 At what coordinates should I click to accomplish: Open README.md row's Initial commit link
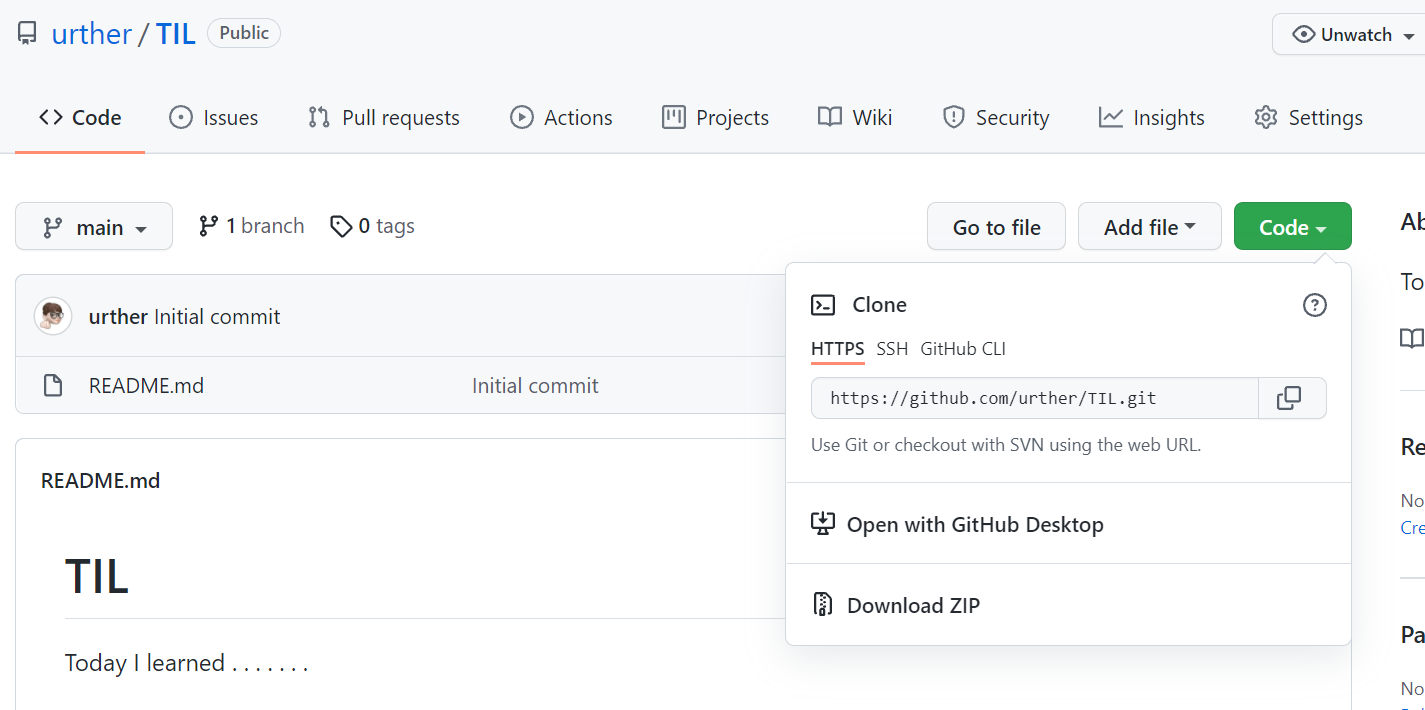pos(535,385)
